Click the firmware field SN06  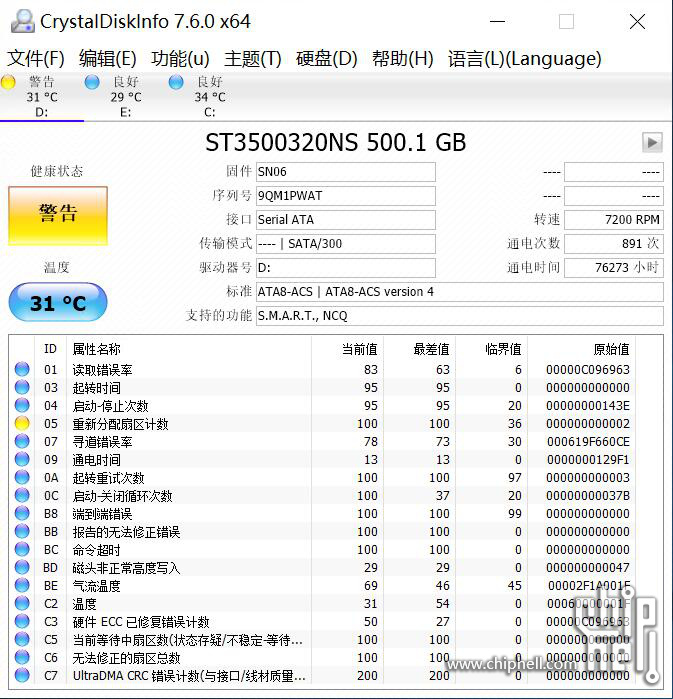point(345,172)
